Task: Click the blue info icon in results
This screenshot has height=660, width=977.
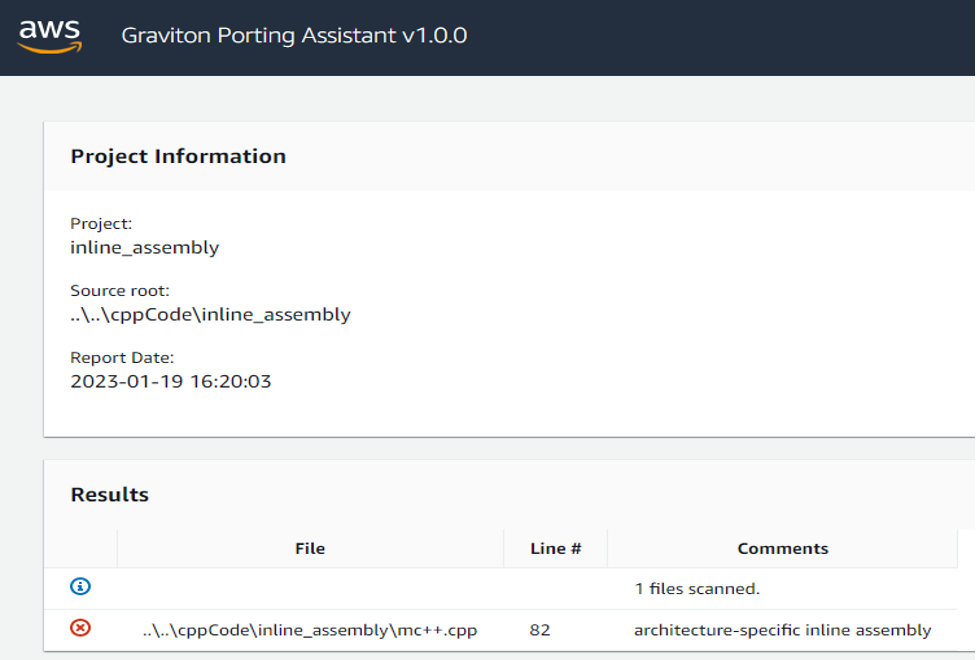Action: click(x=80, y=586)
